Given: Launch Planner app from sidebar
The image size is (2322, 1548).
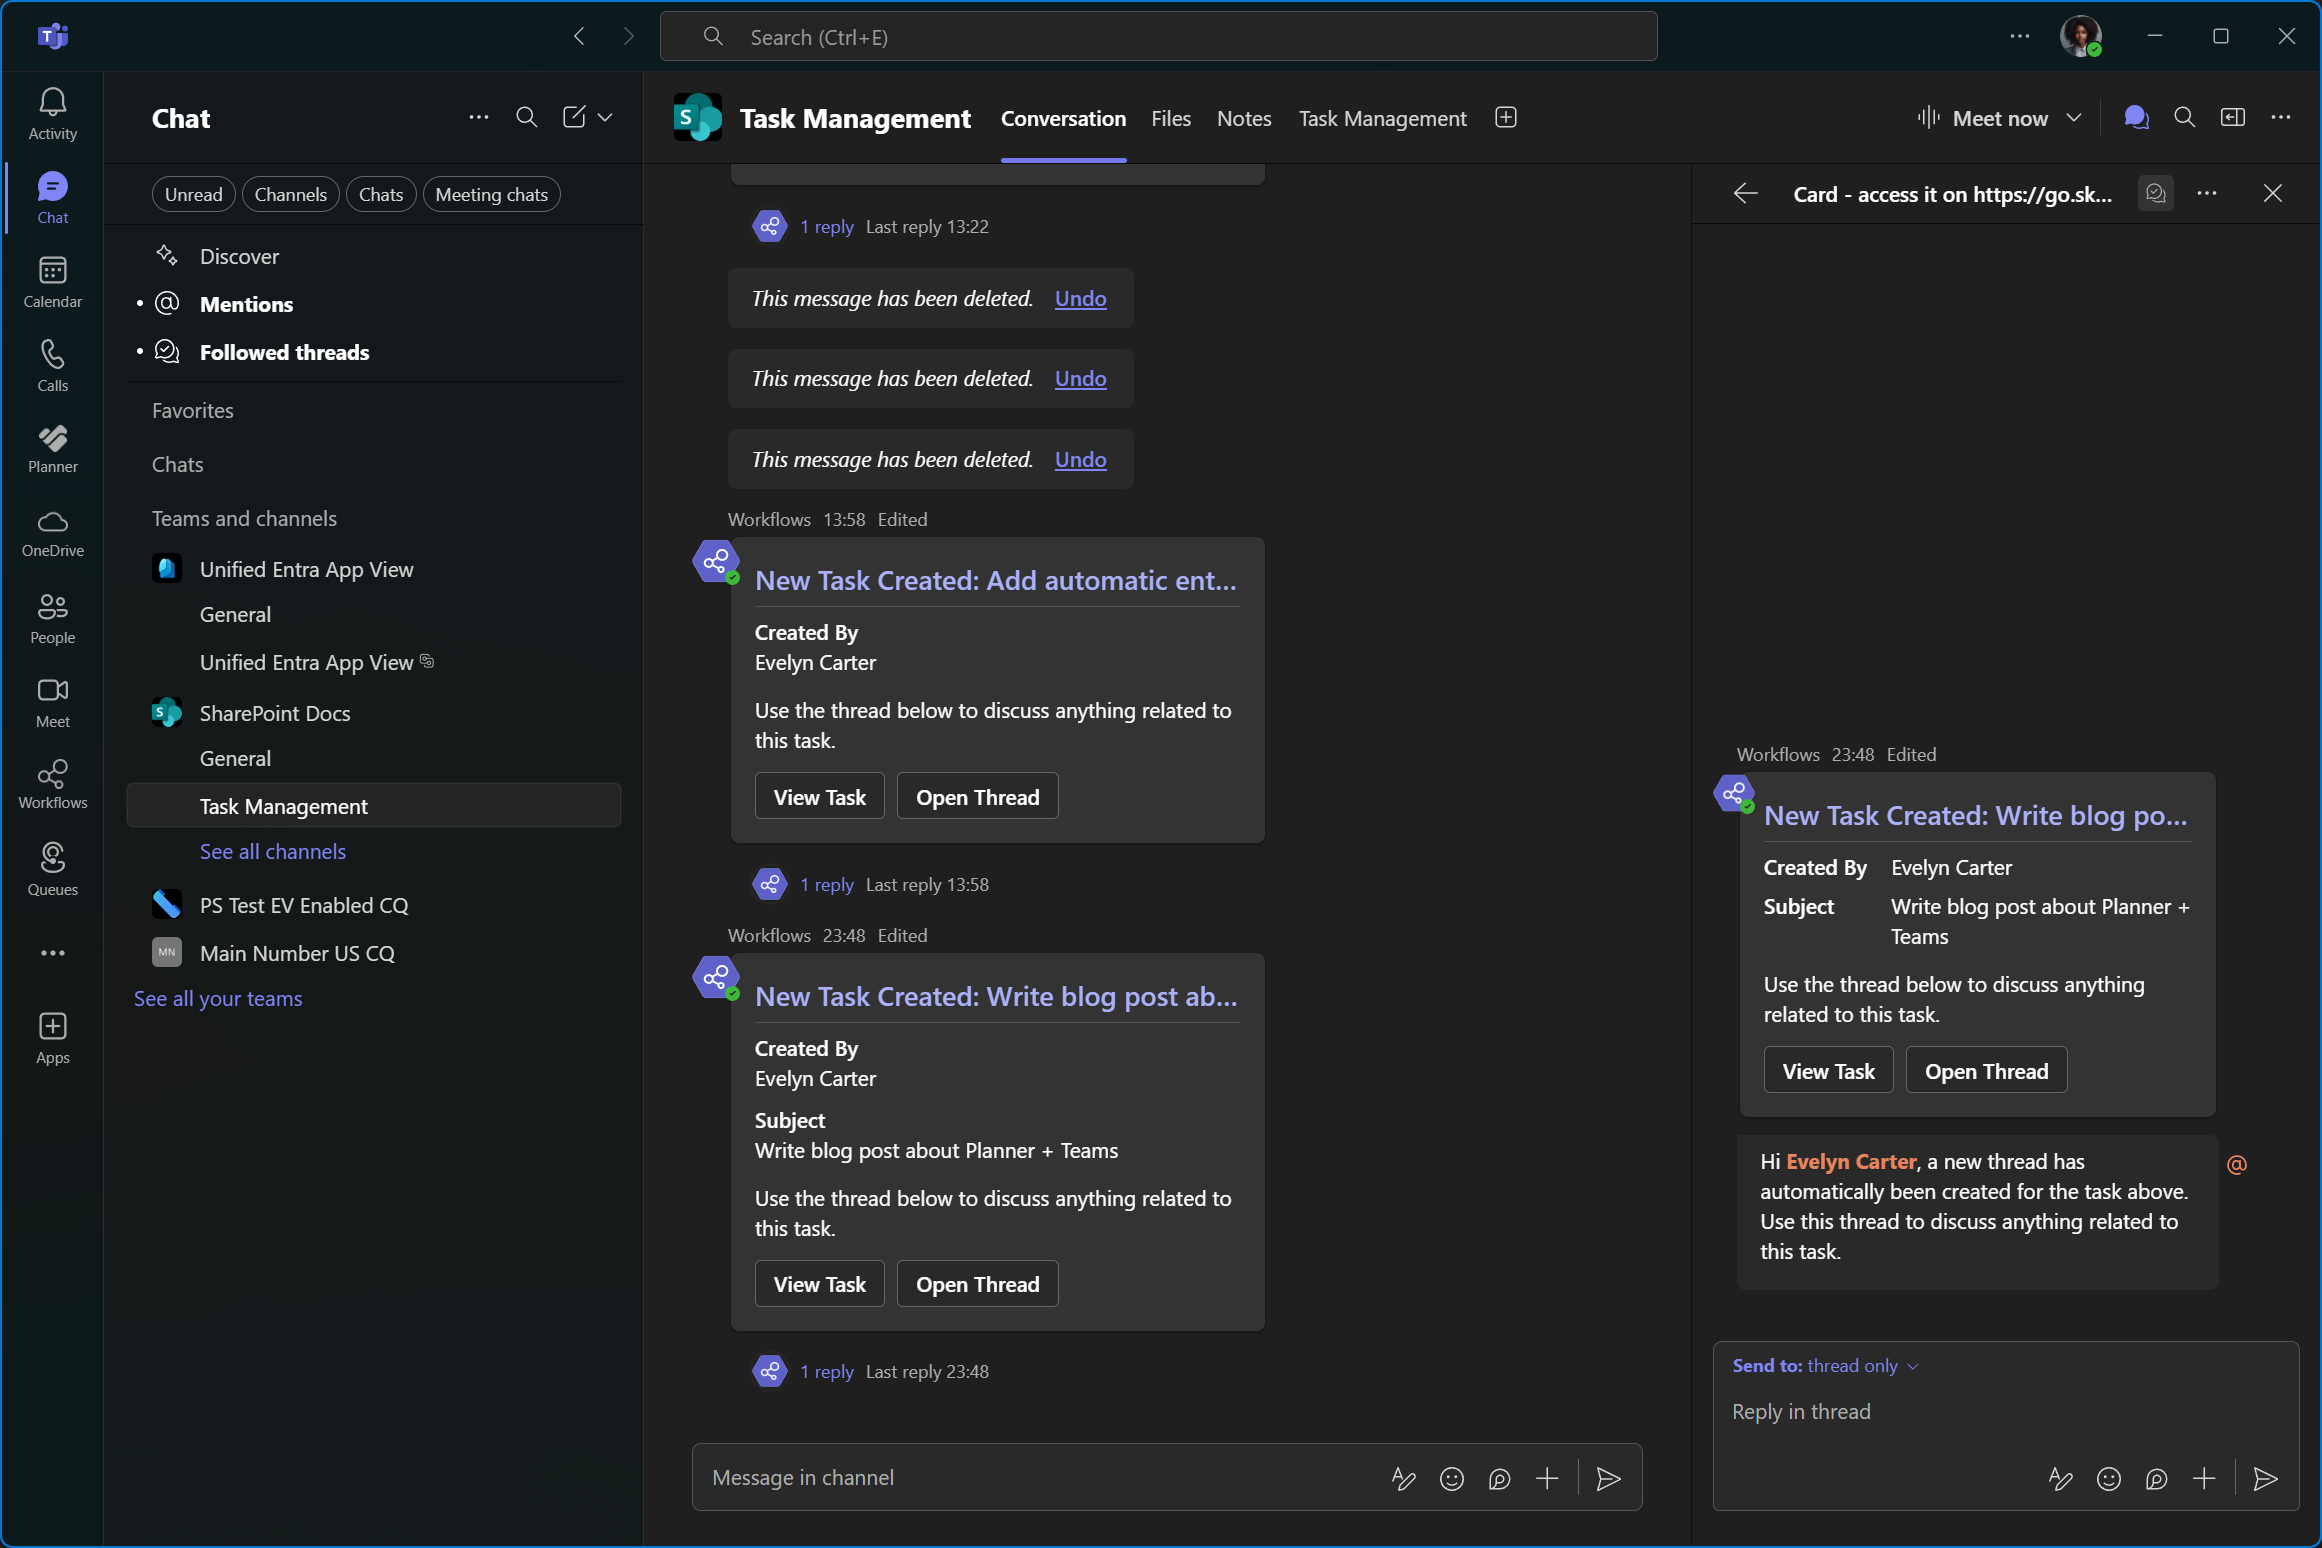Looking at the screenshot, I should tap(52, 449).
